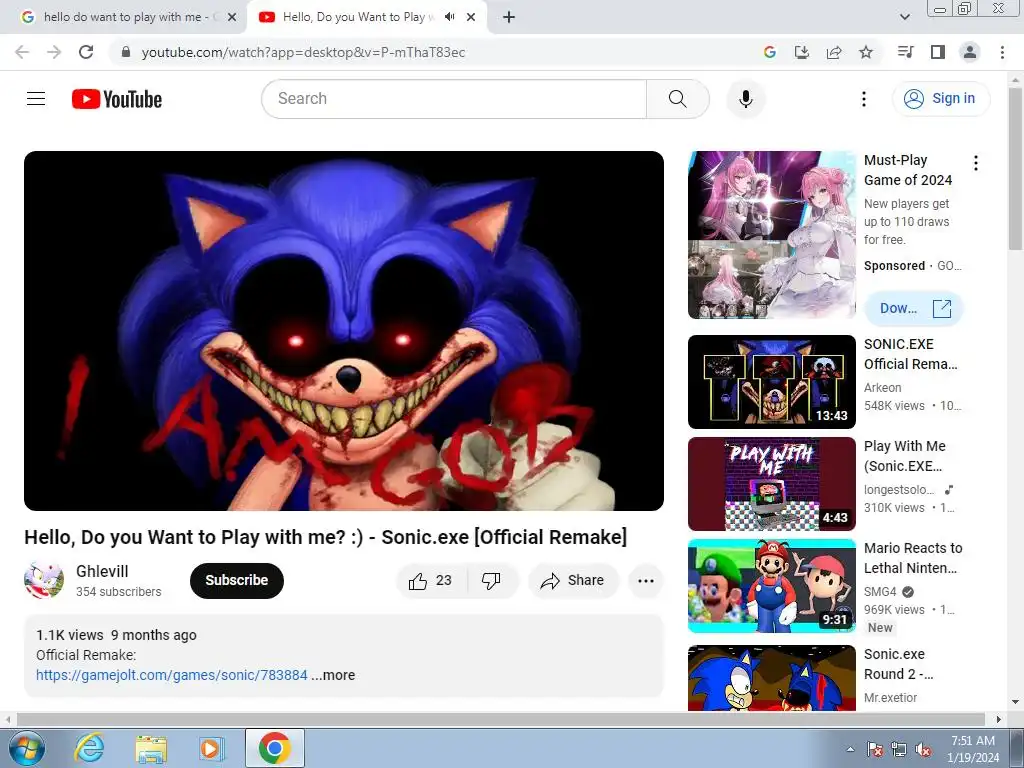
Task: Click the Ghlevill channel avatar
Action: pos(44,580)
